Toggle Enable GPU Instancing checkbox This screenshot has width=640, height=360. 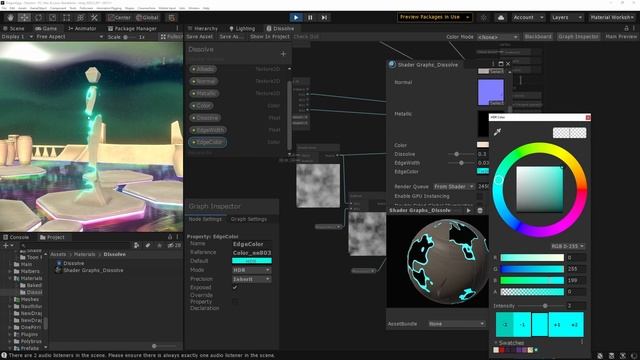[x=480, y=196]
